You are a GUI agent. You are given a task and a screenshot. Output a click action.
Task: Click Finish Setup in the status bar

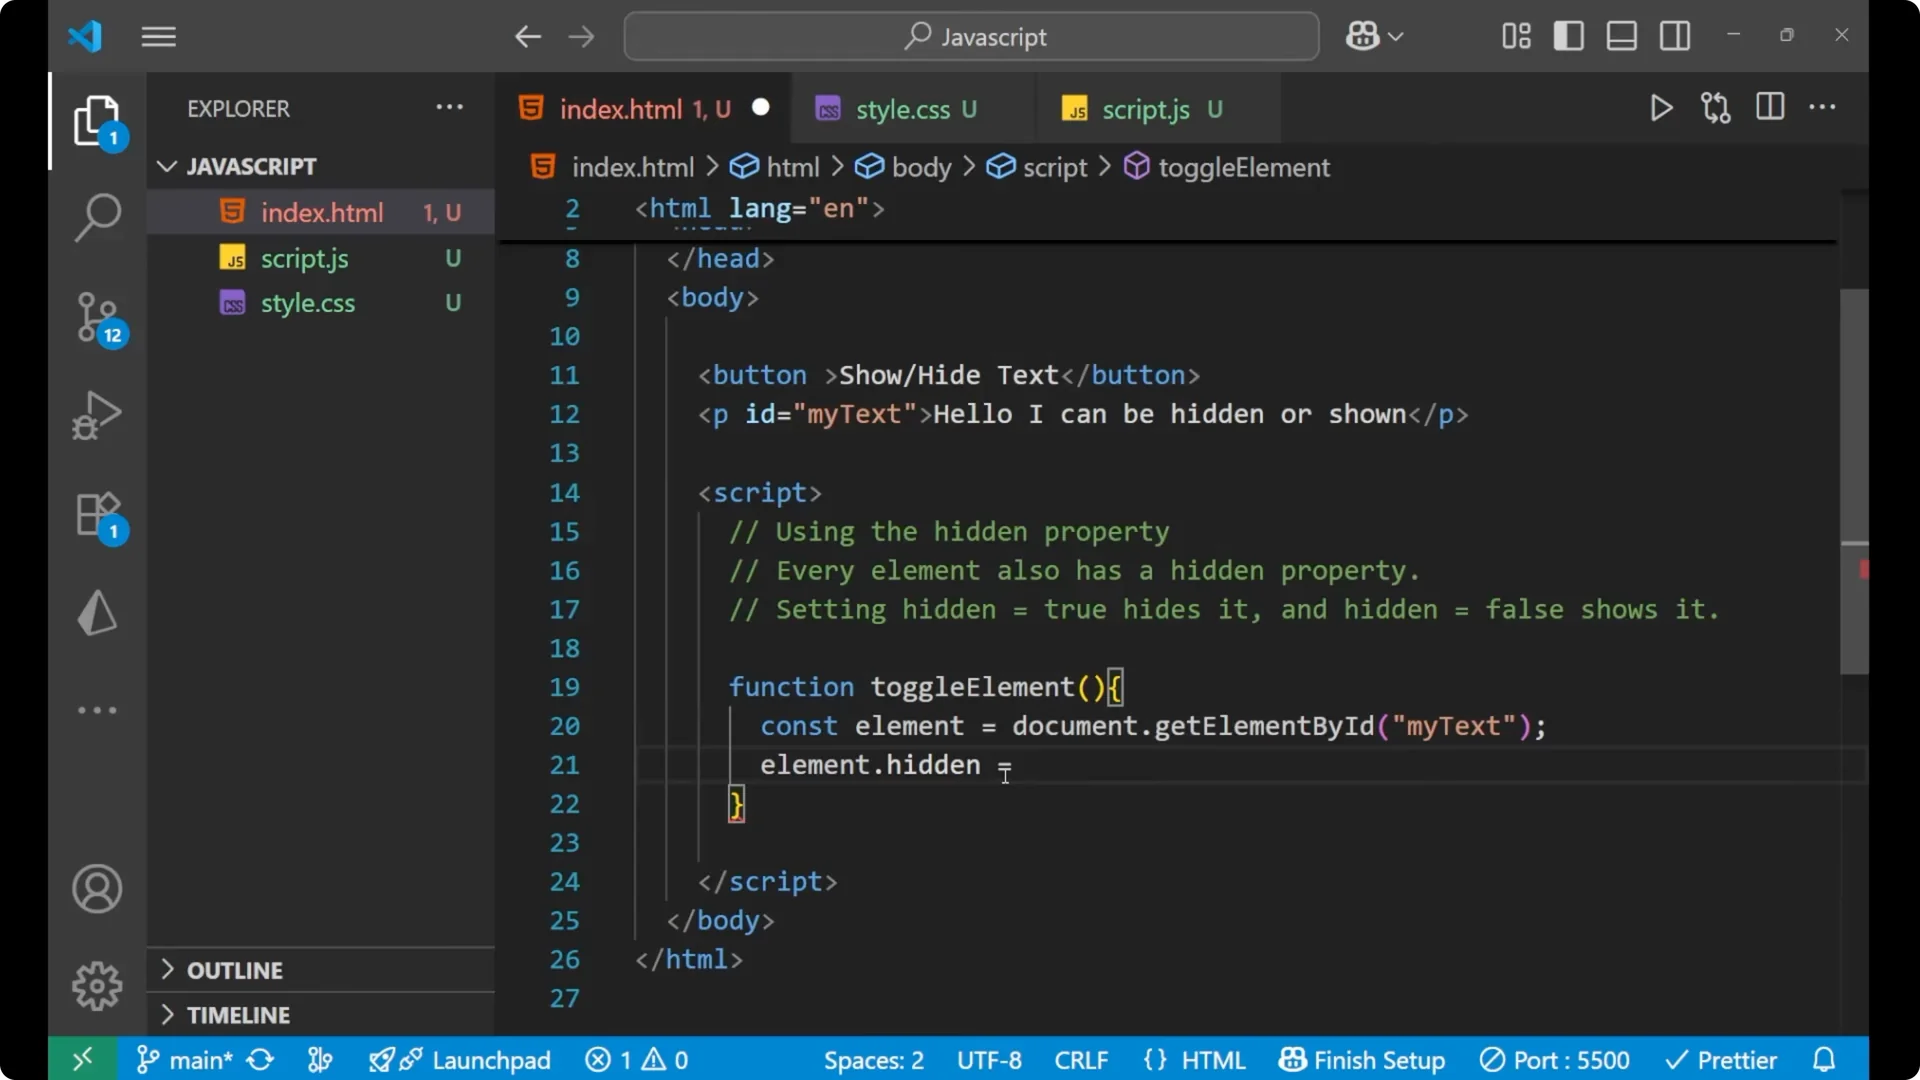pos(1362,1059)
